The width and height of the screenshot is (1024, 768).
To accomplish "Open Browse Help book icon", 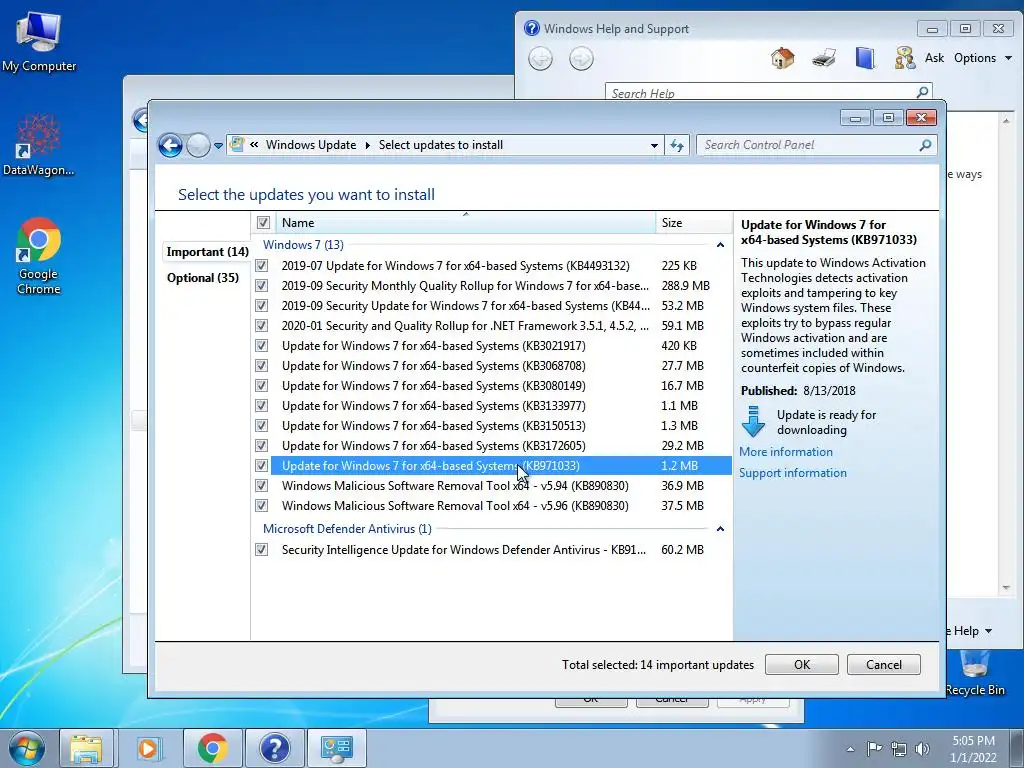I will point(865,57).
